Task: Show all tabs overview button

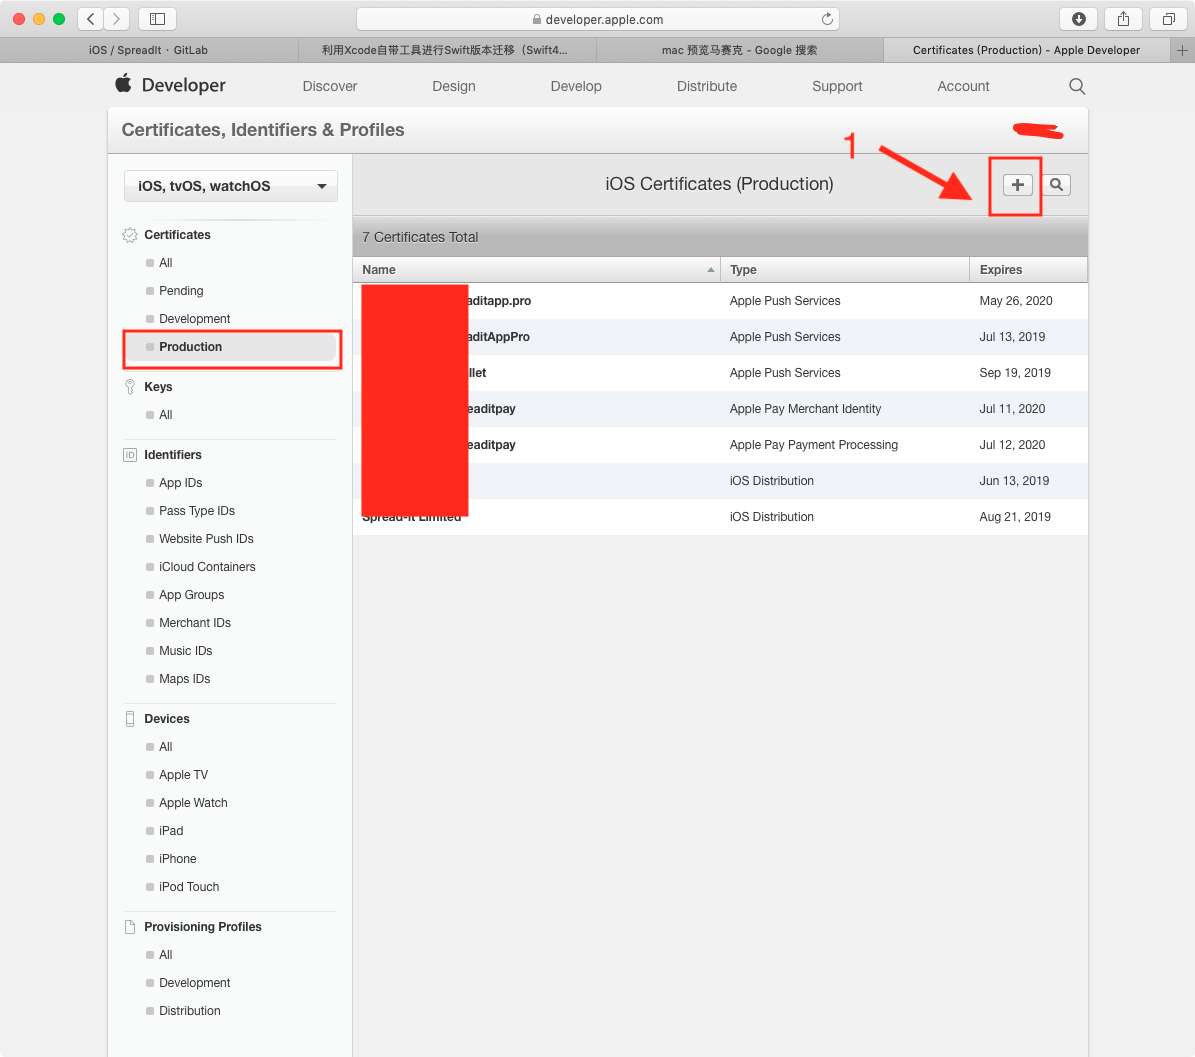Action: (1167, 19)
